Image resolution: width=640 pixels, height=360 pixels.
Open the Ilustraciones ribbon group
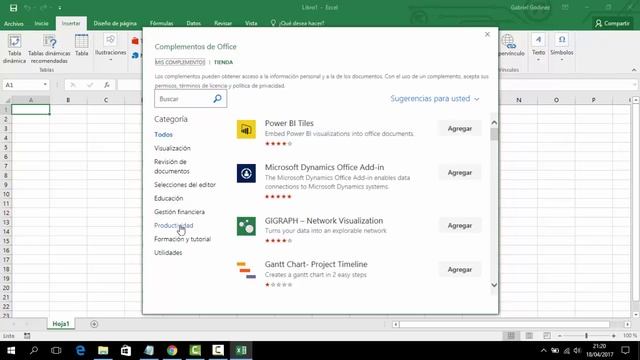tap(110, 48)
